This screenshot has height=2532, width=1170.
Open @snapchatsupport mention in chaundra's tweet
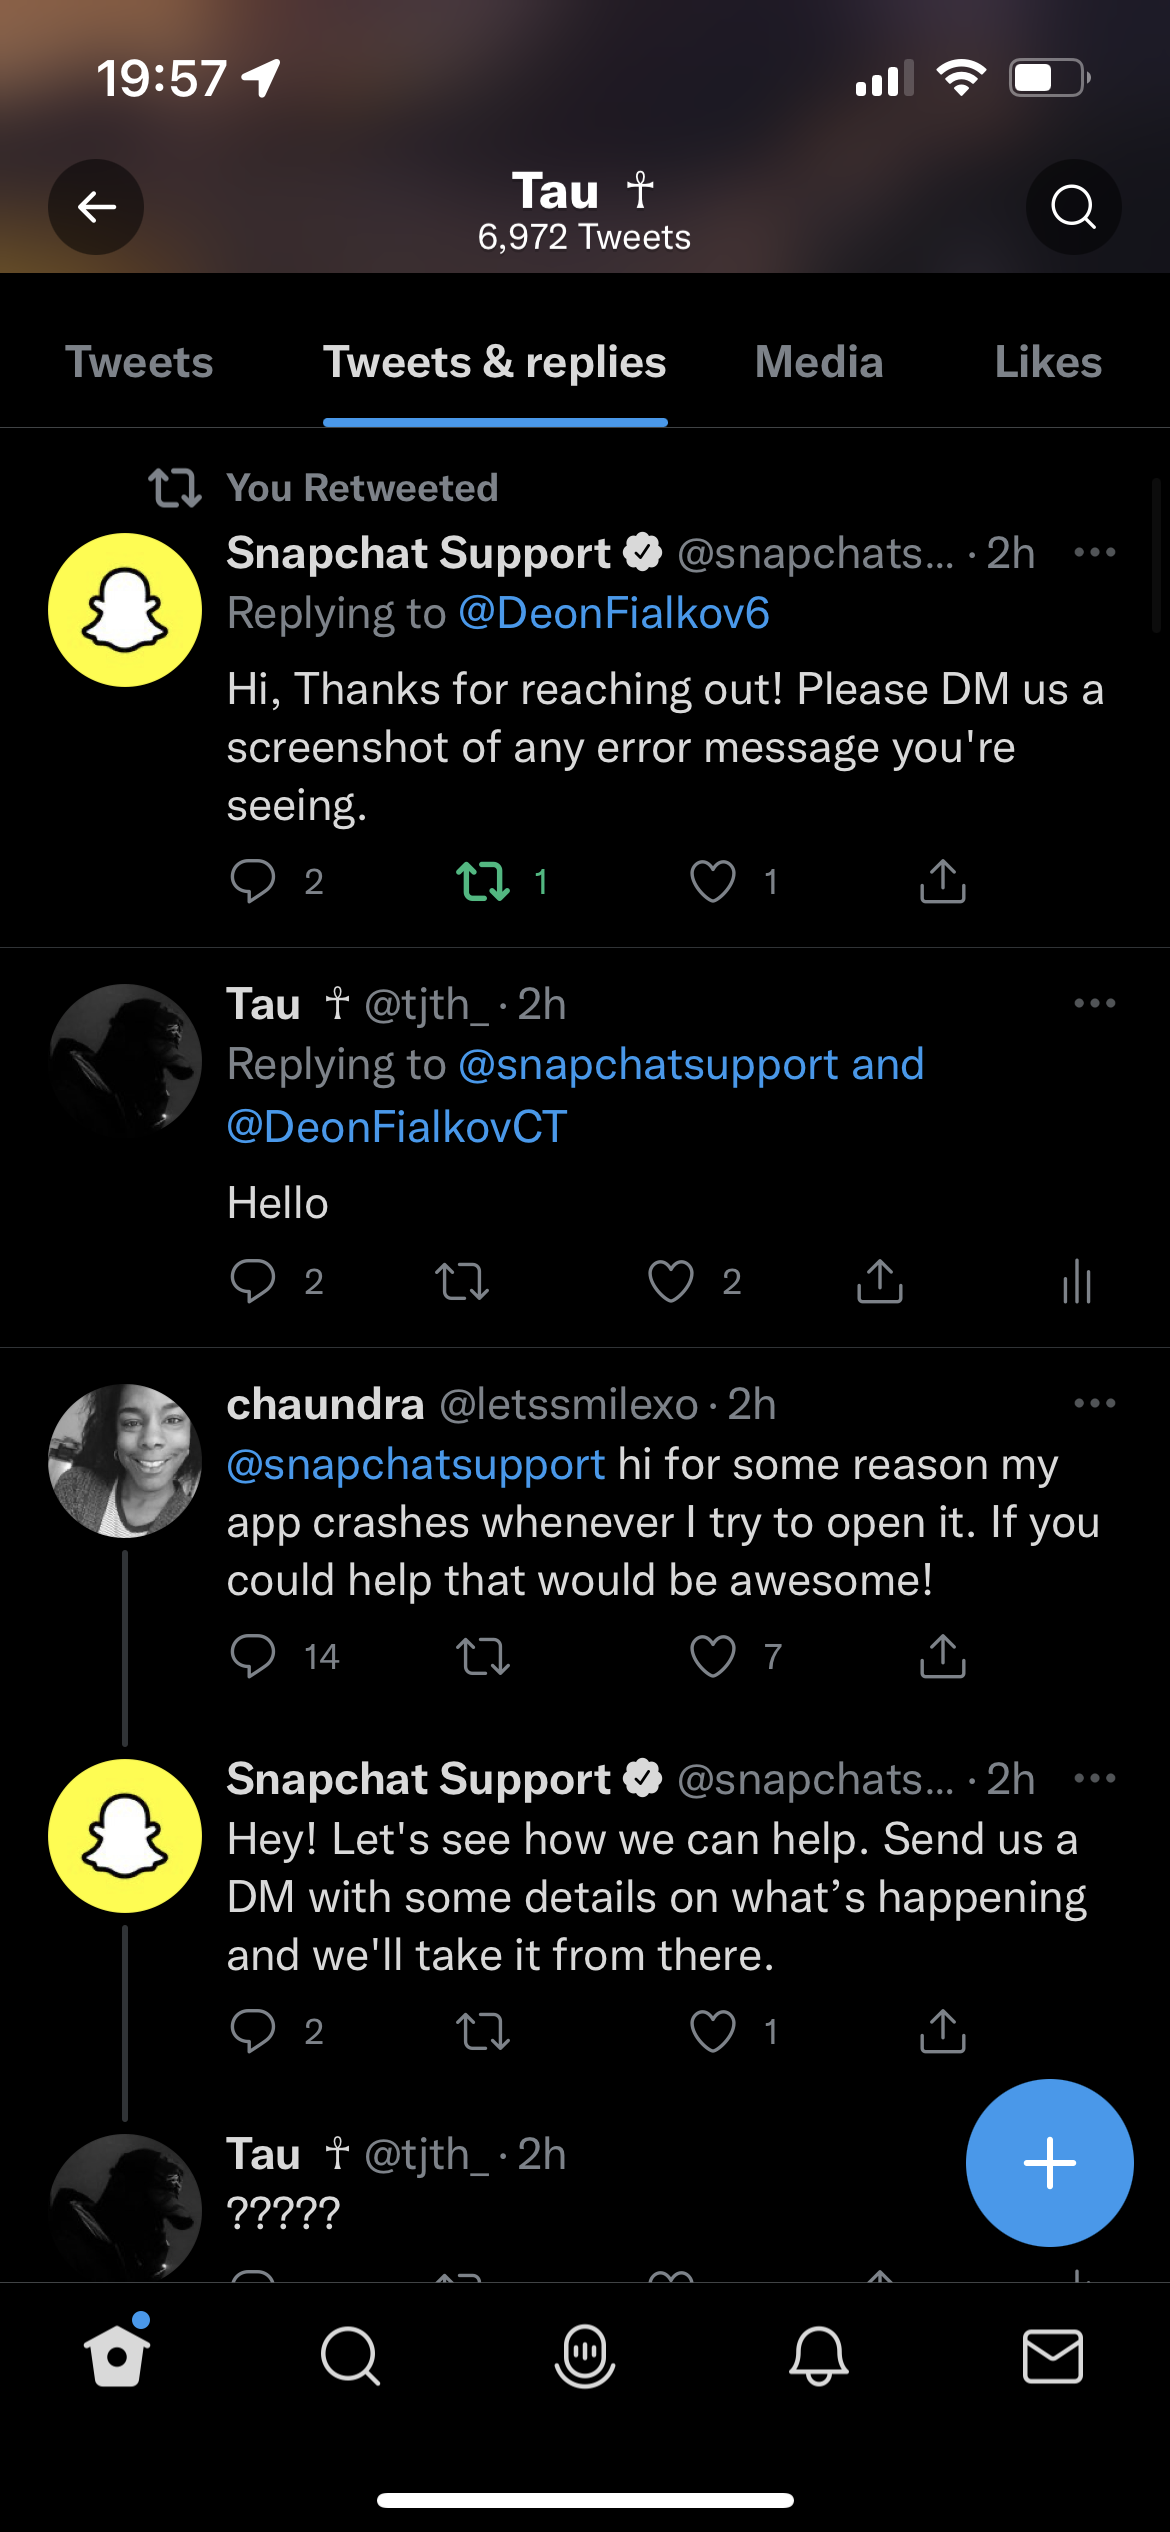(x=416, y=1464)
